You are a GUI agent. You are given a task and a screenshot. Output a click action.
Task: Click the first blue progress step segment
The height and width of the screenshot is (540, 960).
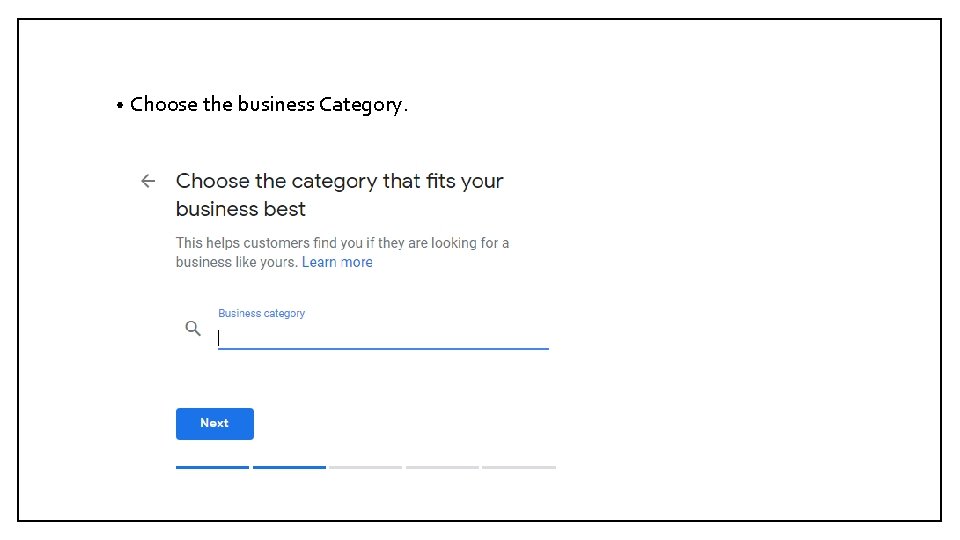pos(212,467)
